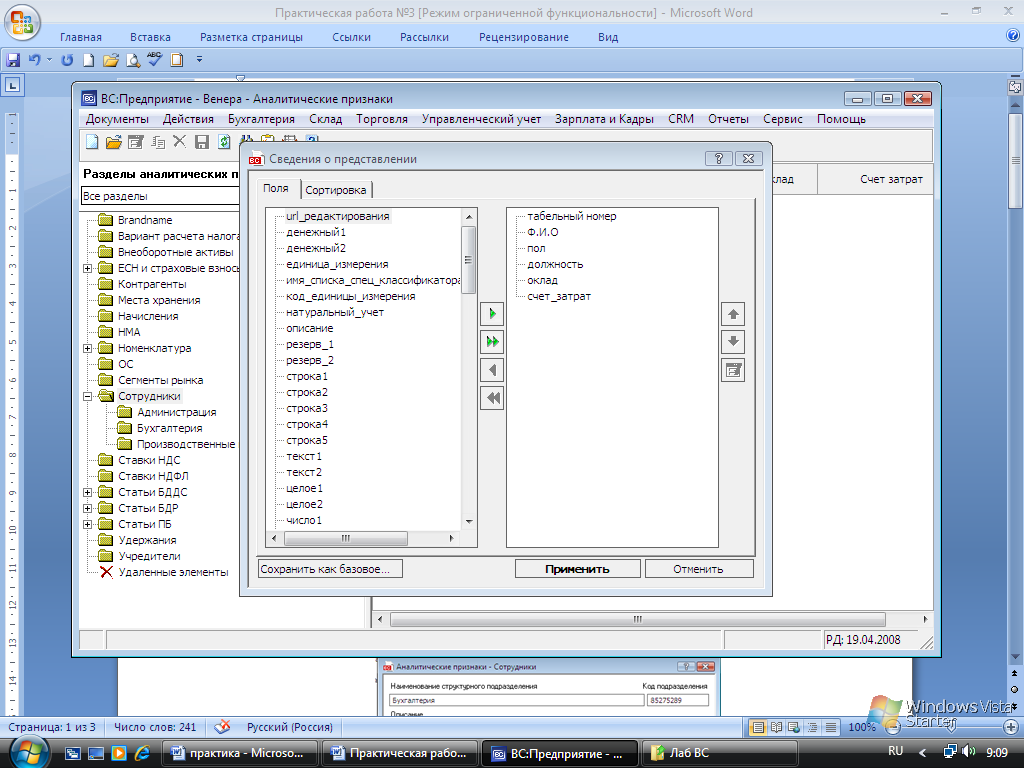Image resolution: width=1024 pixels, height=768 pixels.
Task: Open Зарплата и Кадры menu
Action: (604, 119)
